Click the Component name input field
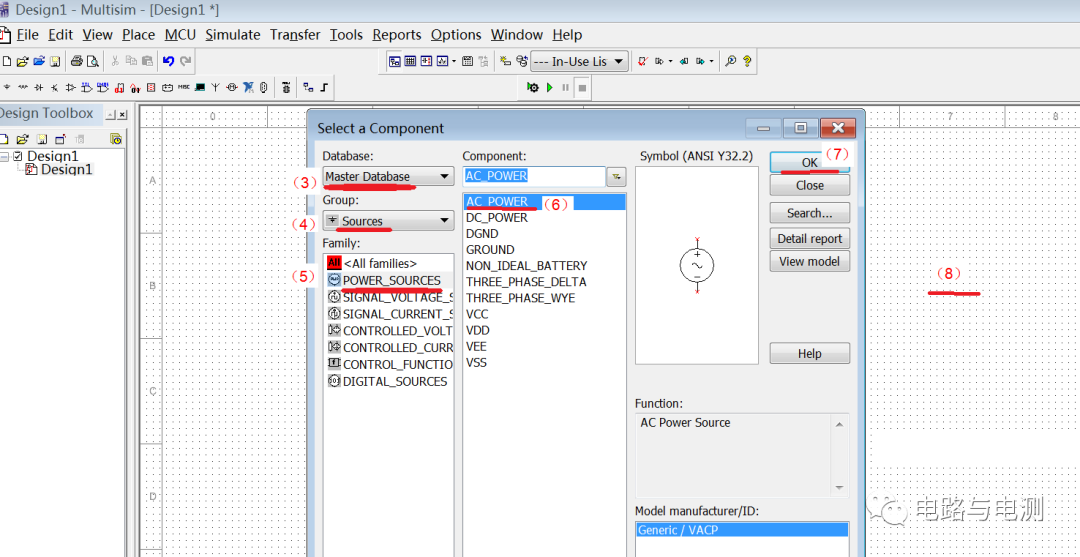 (534, 176)
